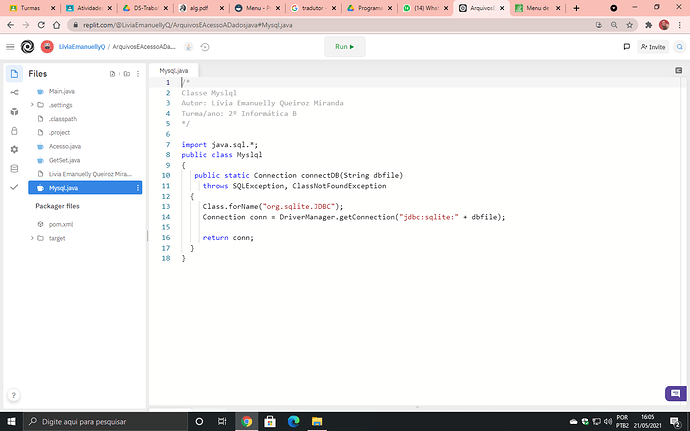Open a new browser tab
Screen dimensions: 690x431
click(576, 8)
